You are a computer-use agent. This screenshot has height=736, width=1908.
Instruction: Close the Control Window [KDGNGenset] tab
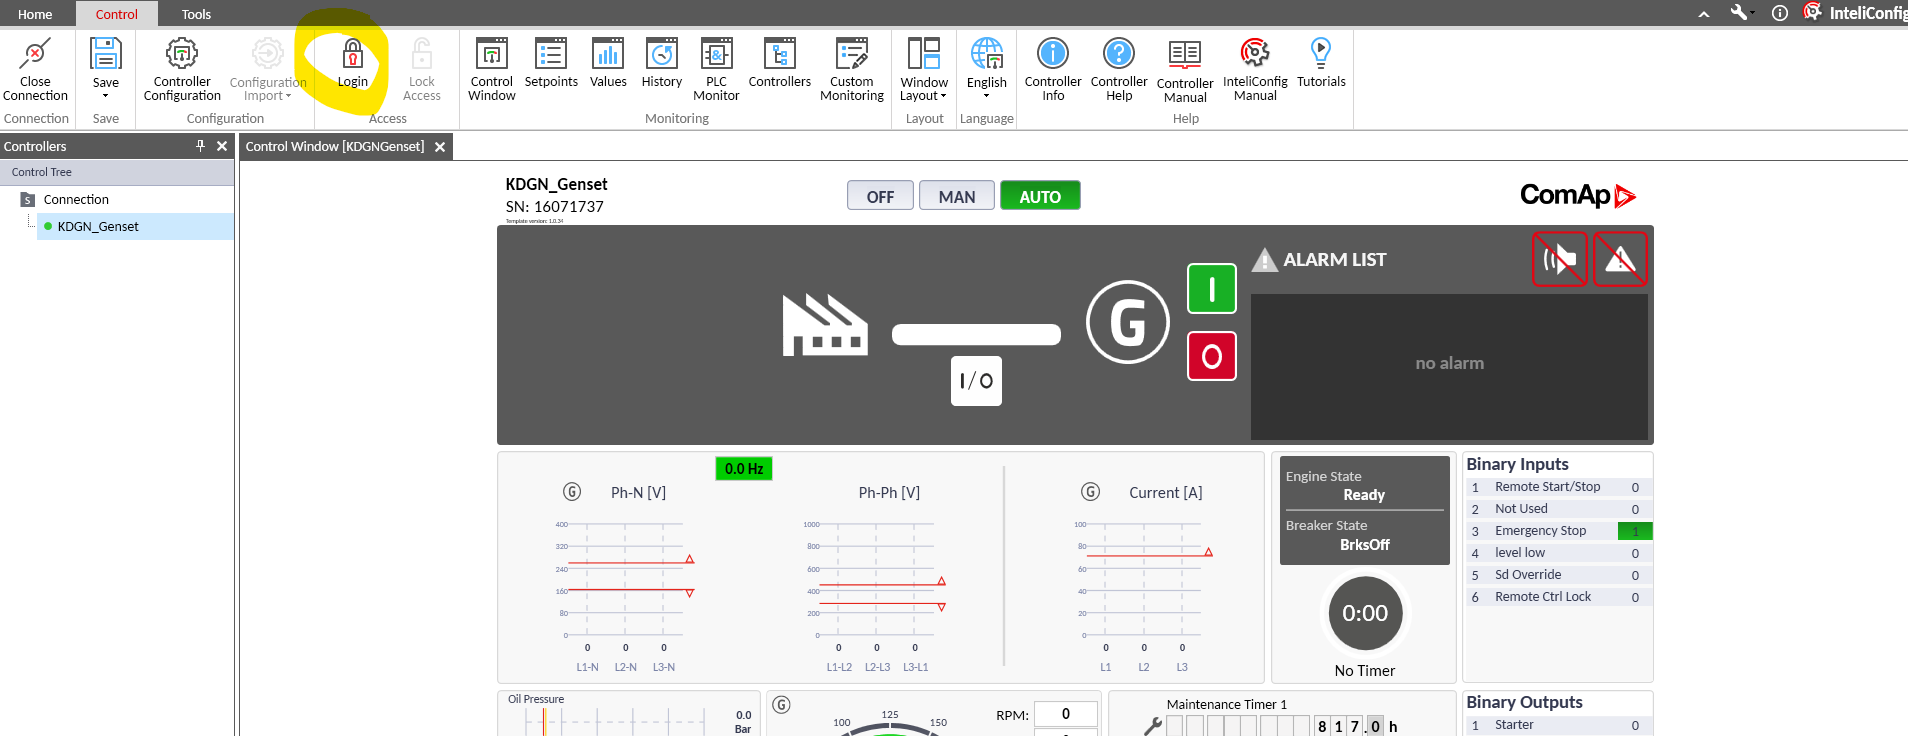440,147
